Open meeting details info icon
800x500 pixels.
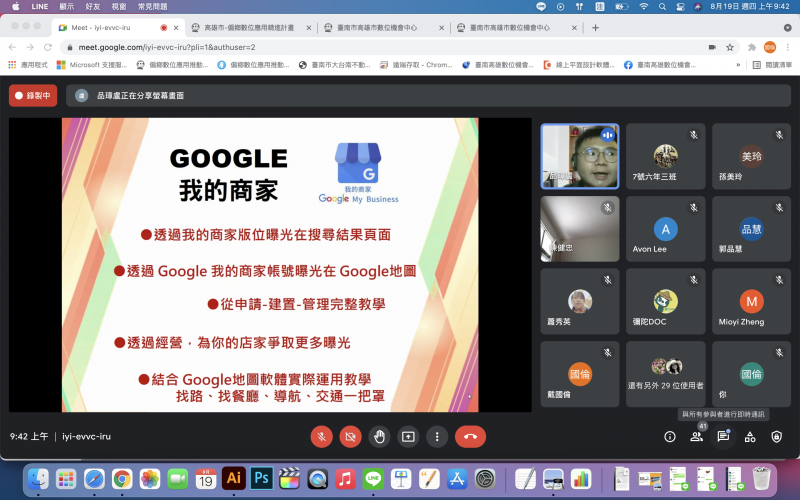click(670, 437)
